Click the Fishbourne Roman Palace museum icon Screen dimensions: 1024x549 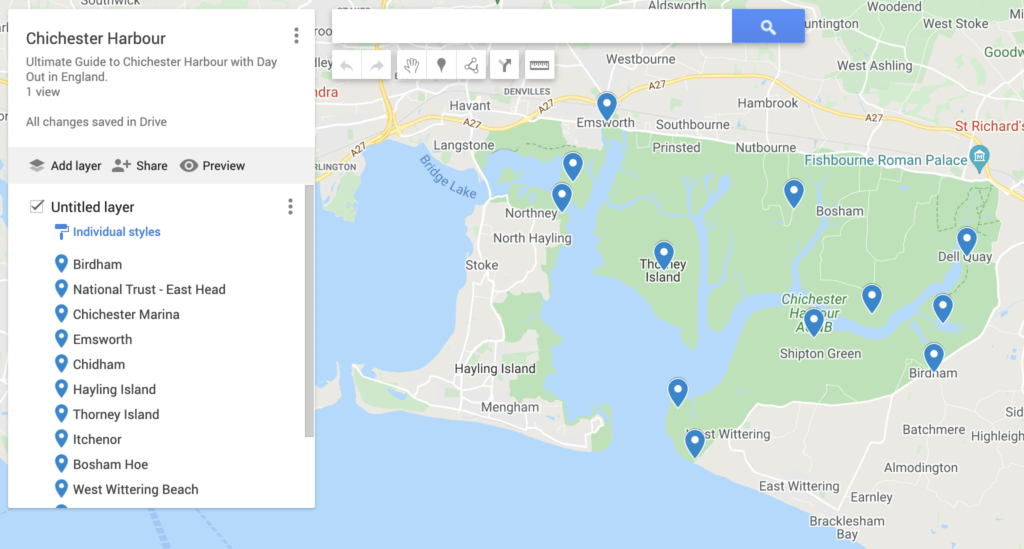(x=979, y=157)
